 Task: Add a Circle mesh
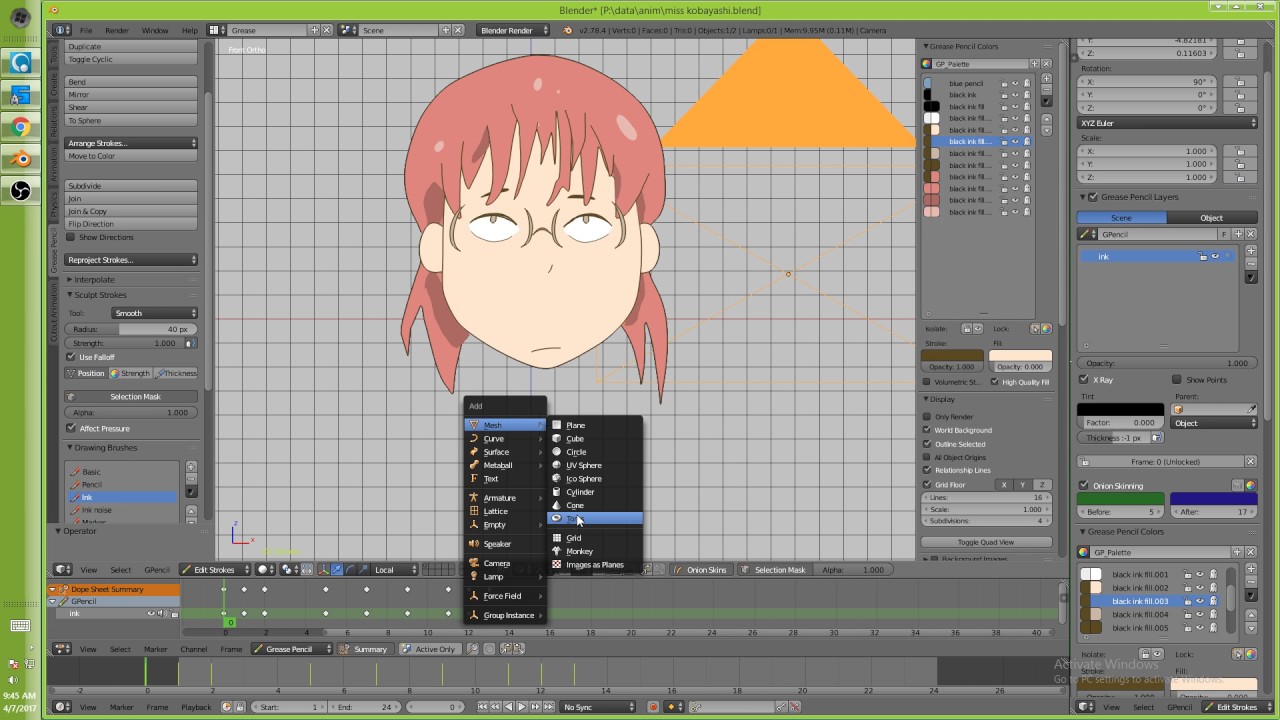coord(596,452)
